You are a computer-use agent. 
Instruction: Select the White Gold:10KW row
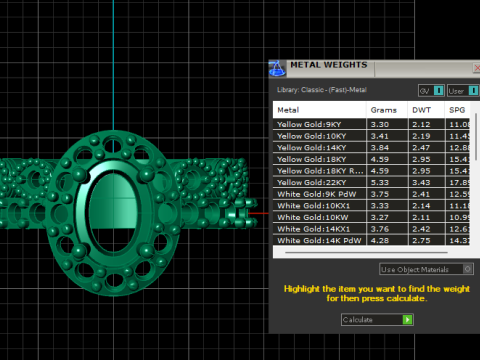[371, 217]
